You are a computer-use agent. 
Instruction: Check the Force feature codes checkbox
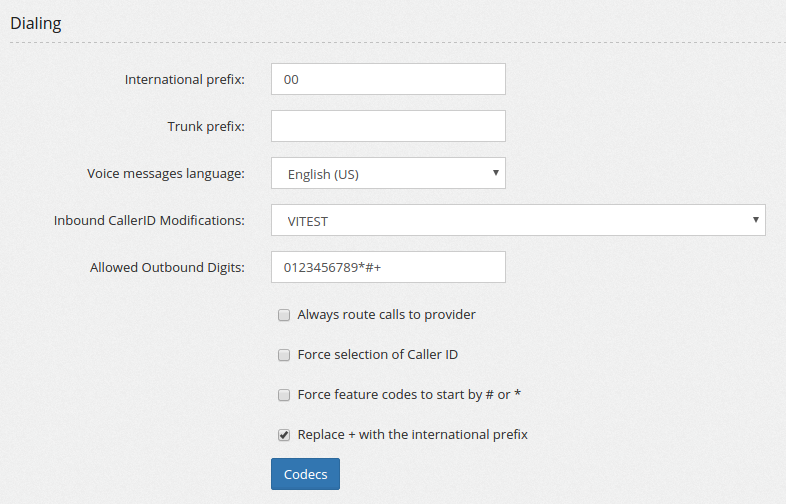284,395
